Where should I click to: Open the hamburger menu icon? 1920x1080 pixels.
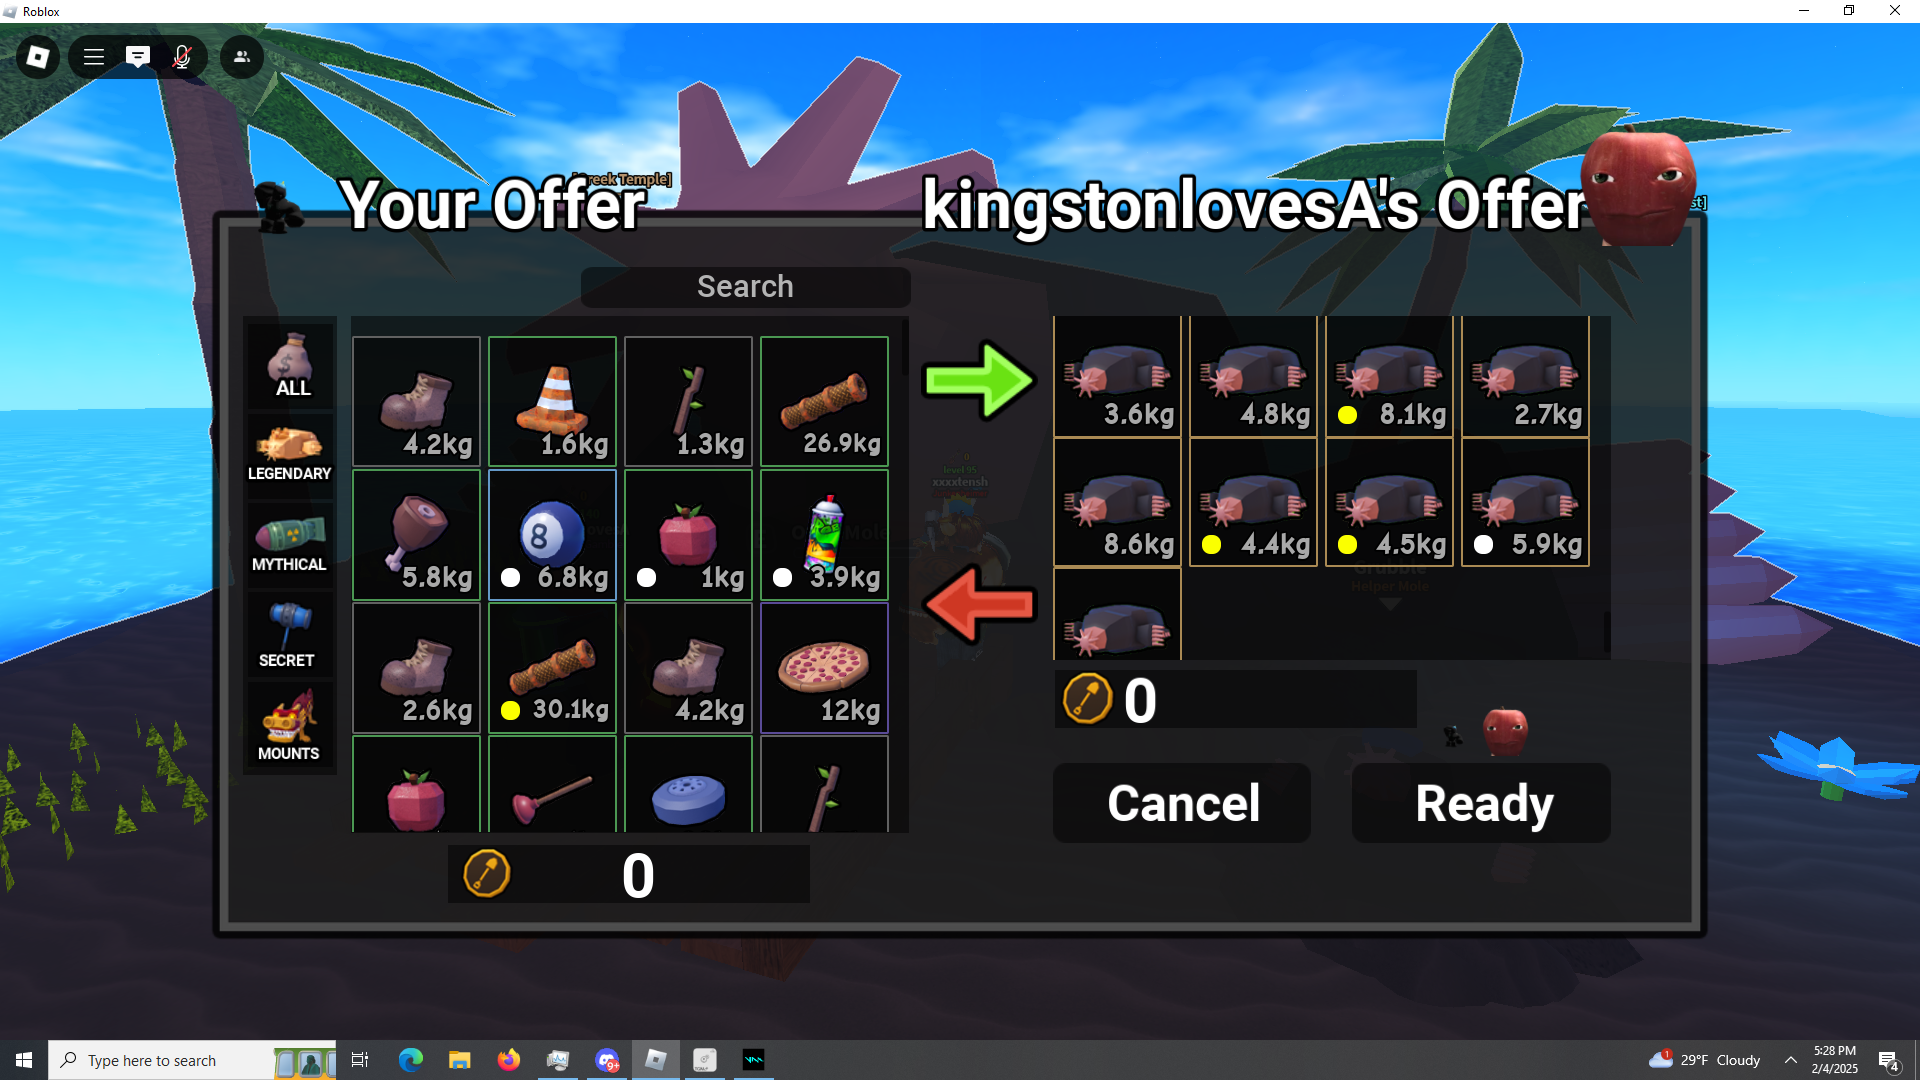[x=94, y=57]
